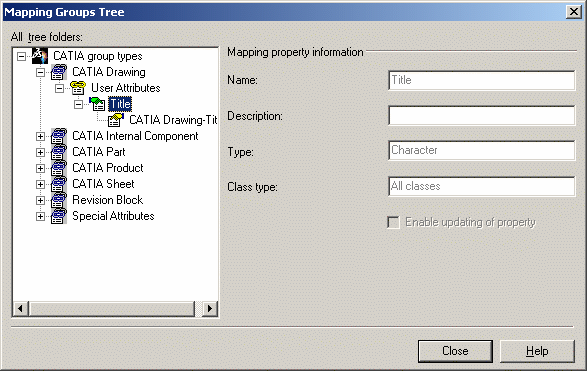Open Help for this dialog
The height and width of the screenshot is (371, 587).
(x=537, y=351)
